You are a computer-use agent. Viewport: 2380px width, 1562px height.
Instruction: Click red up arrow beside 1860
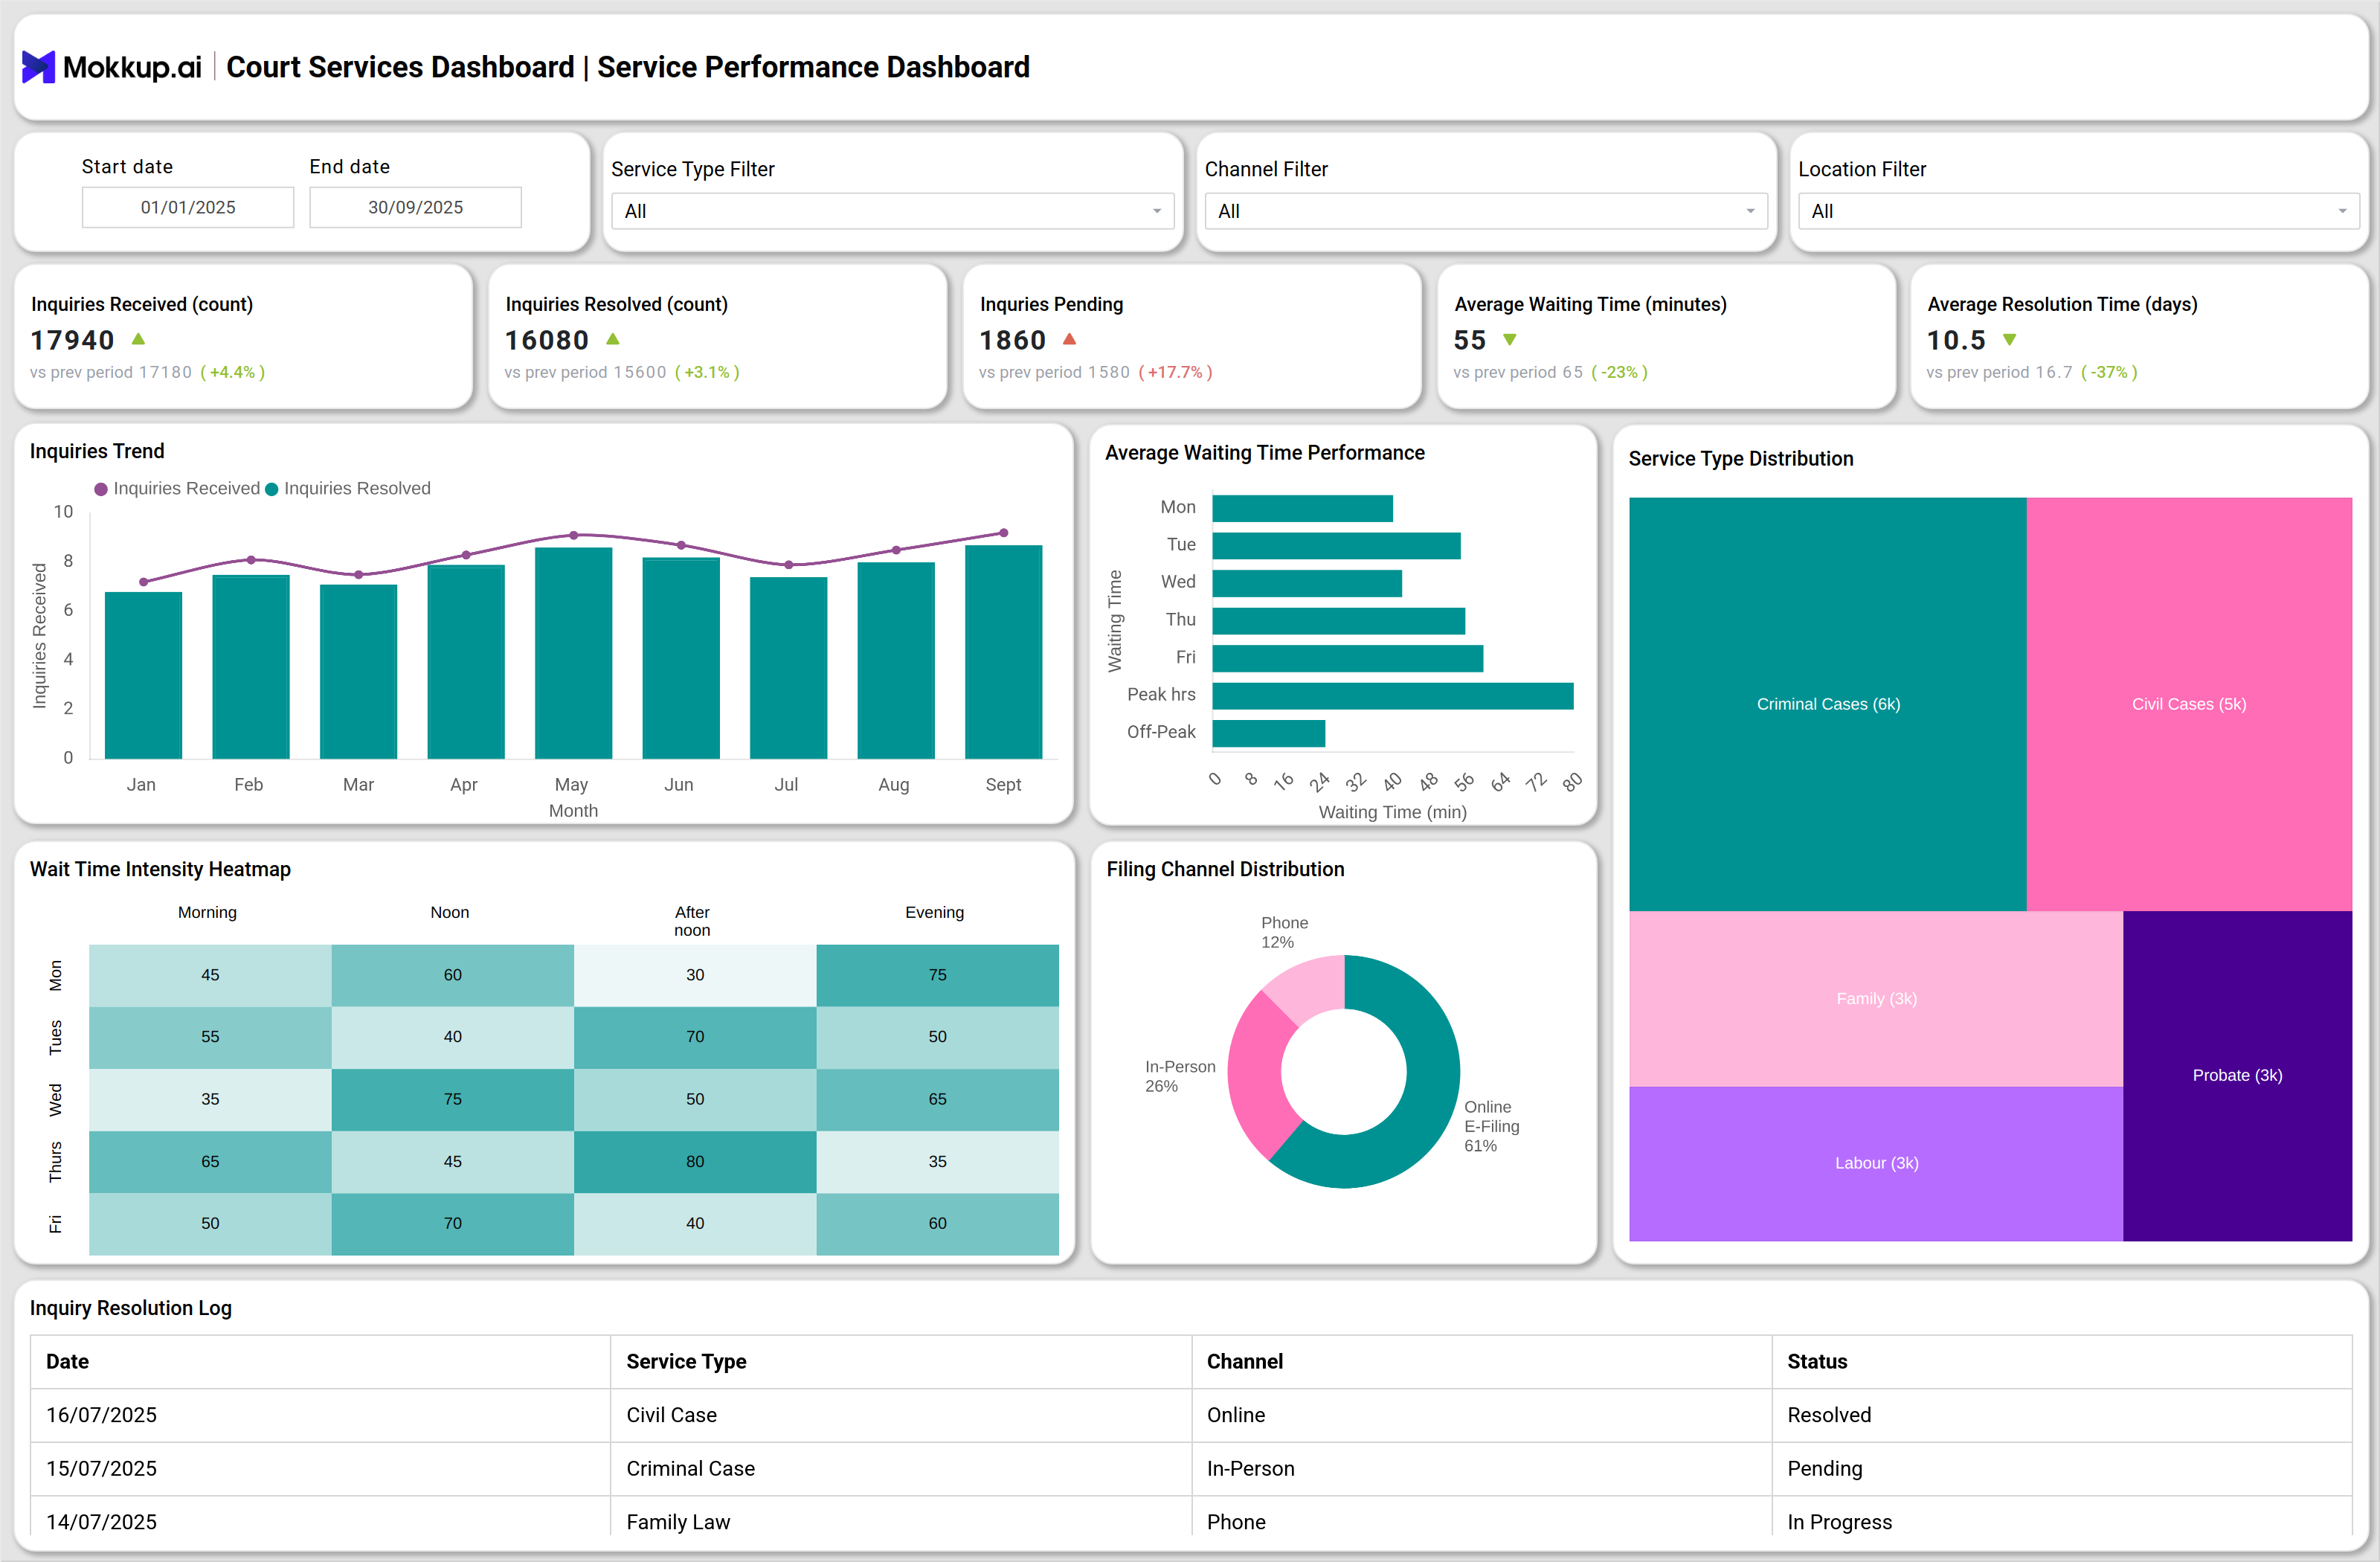[1069, 339]
